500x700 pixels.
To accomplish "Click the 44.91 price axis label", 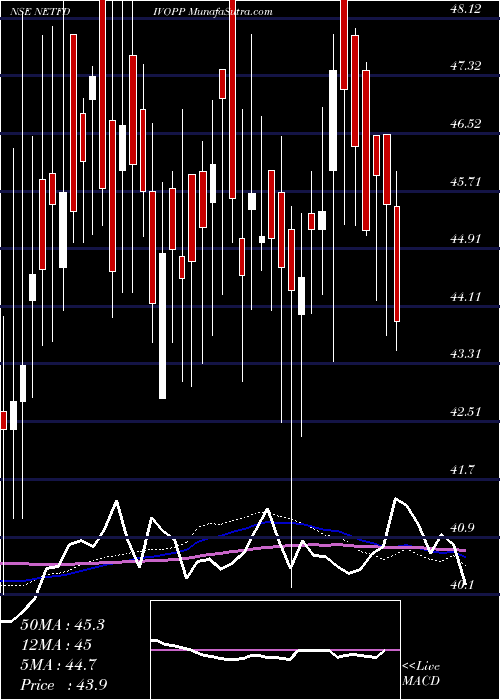I will [x=466, y=239].
